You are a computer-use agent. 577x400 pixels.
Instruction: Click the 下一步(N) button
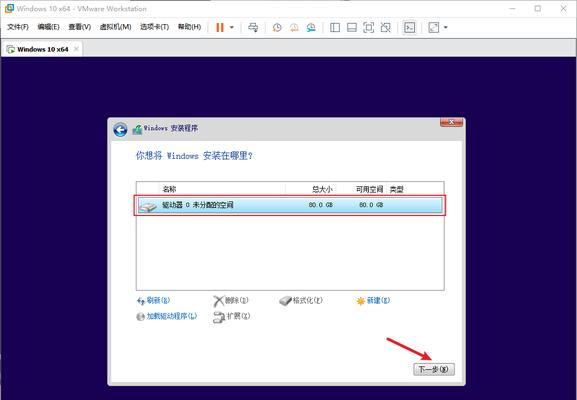click(x=434, y=369)
